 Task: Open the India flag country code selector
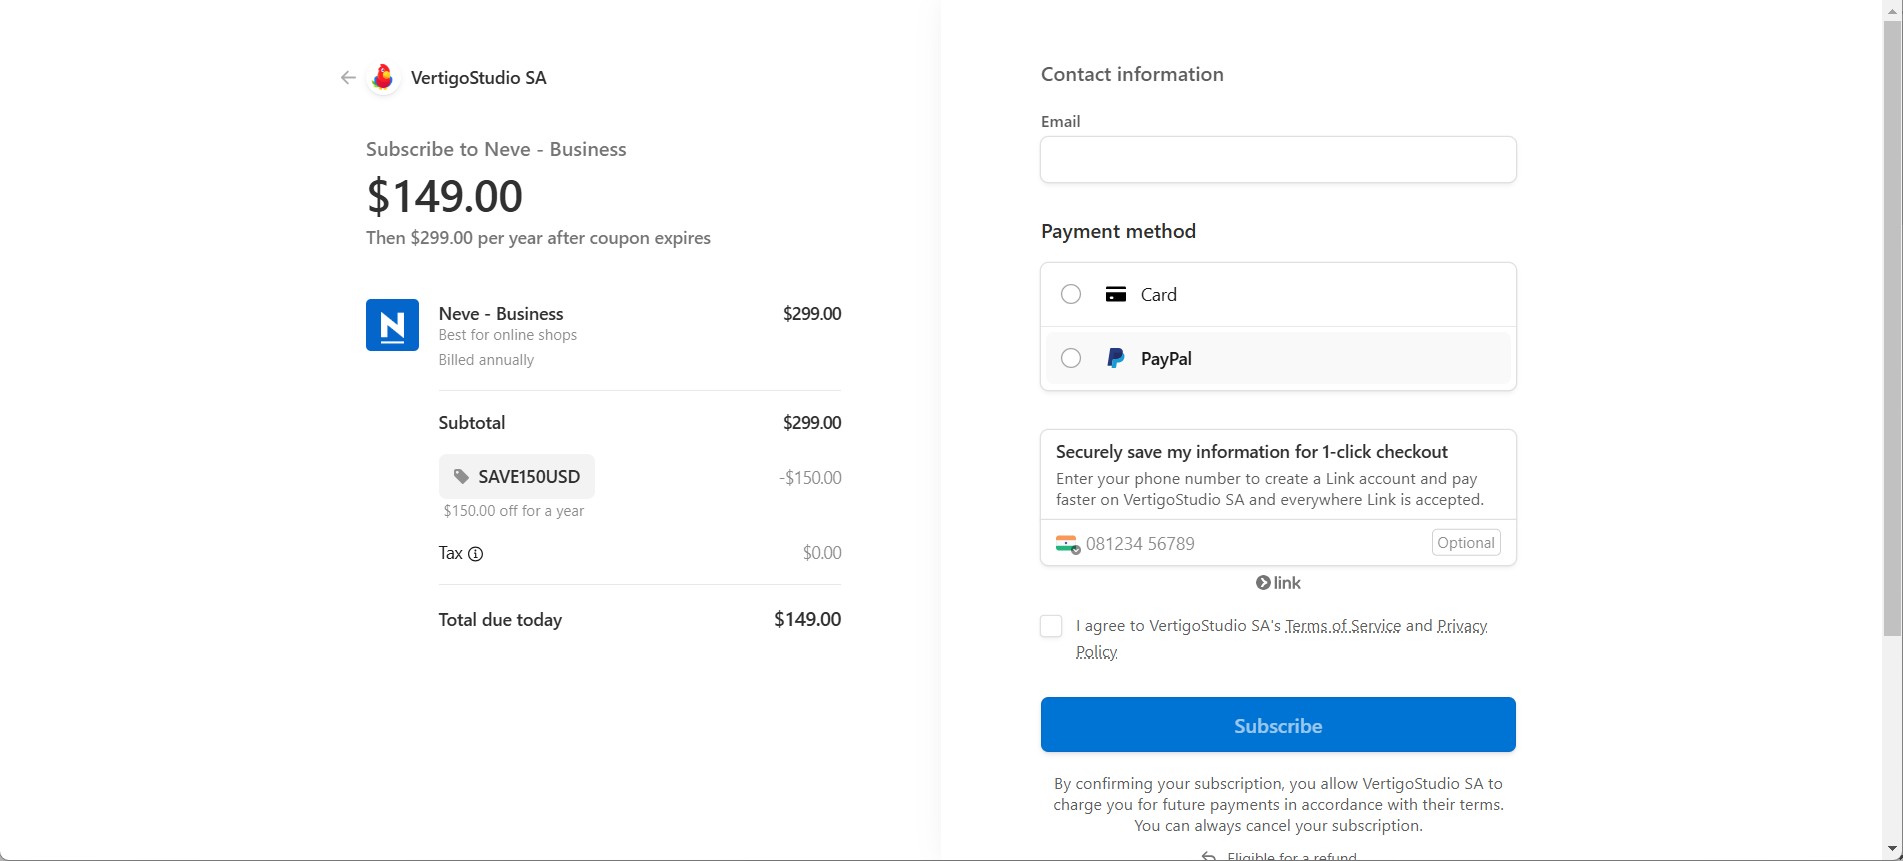pos(1067,544)
